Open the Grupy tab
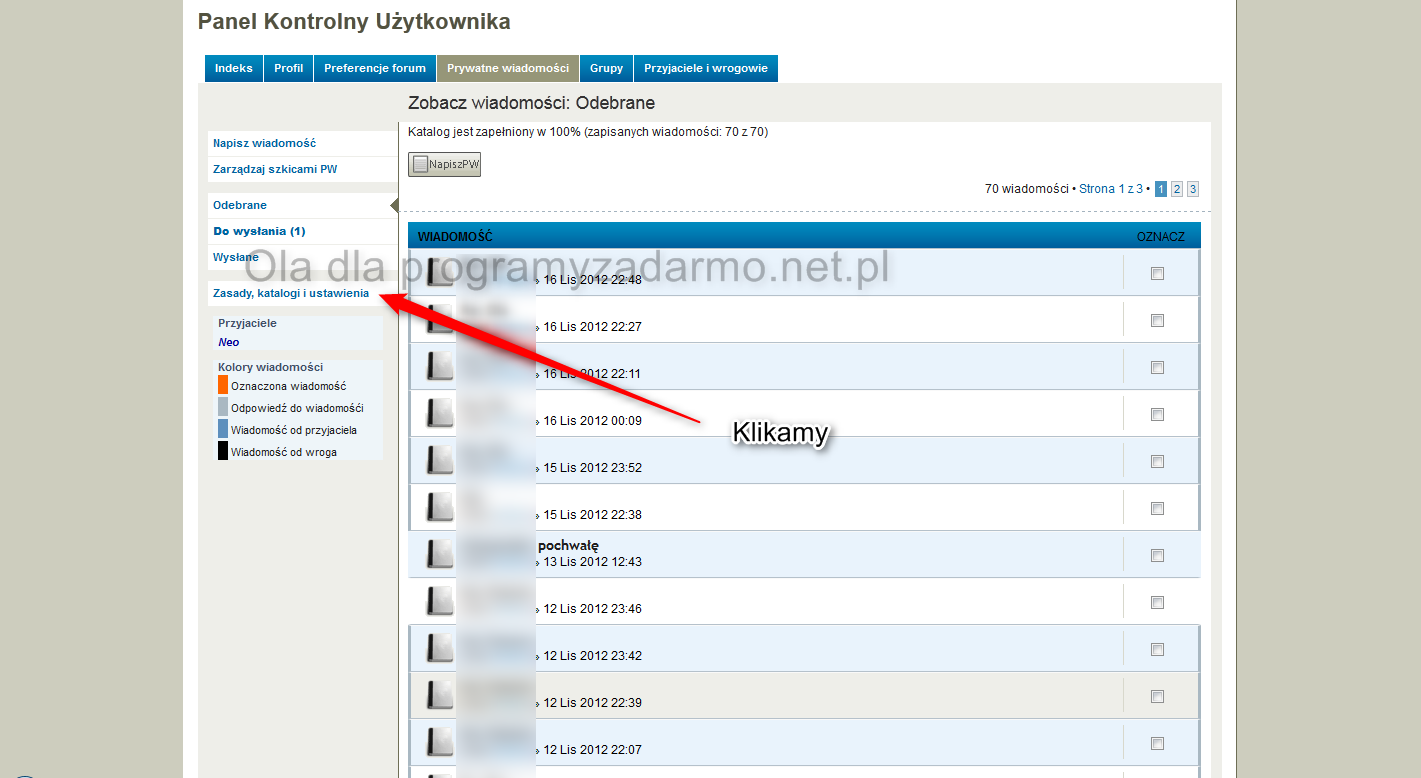This screenshot has height=778, width=1421. point(606,68)
